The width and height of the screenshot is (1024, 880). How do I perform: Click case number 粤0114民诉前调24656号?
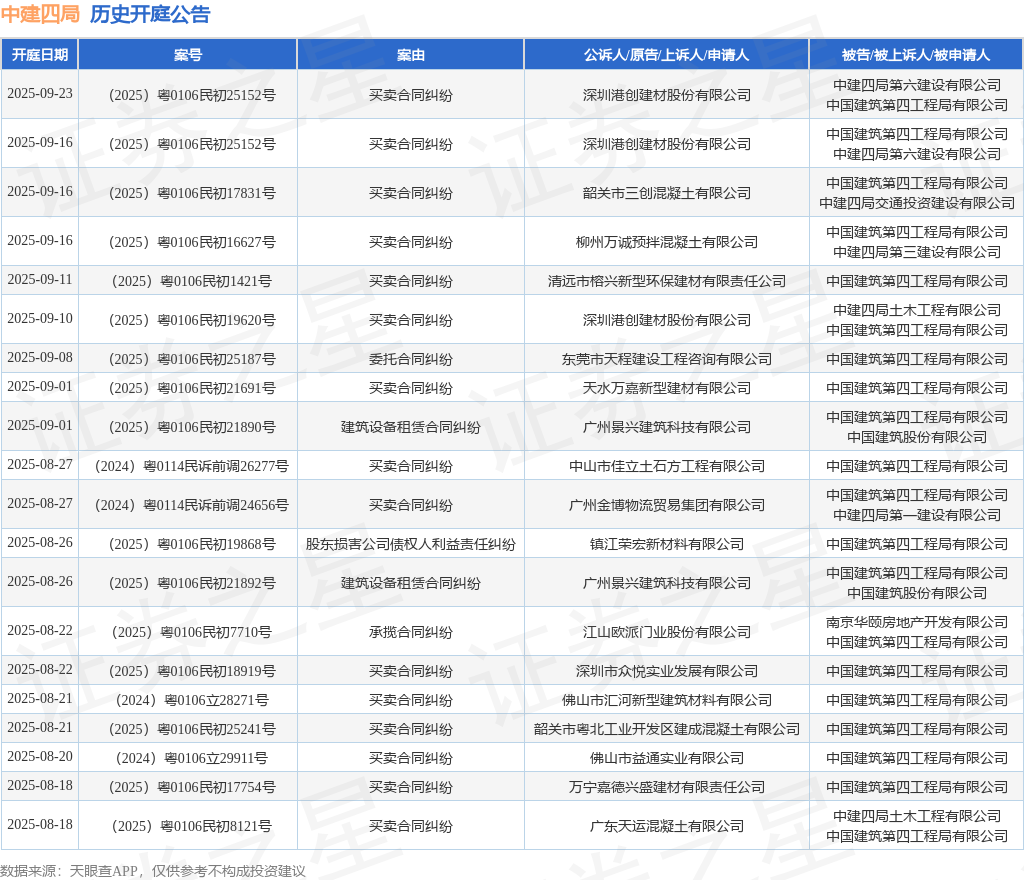click(216, 505)
